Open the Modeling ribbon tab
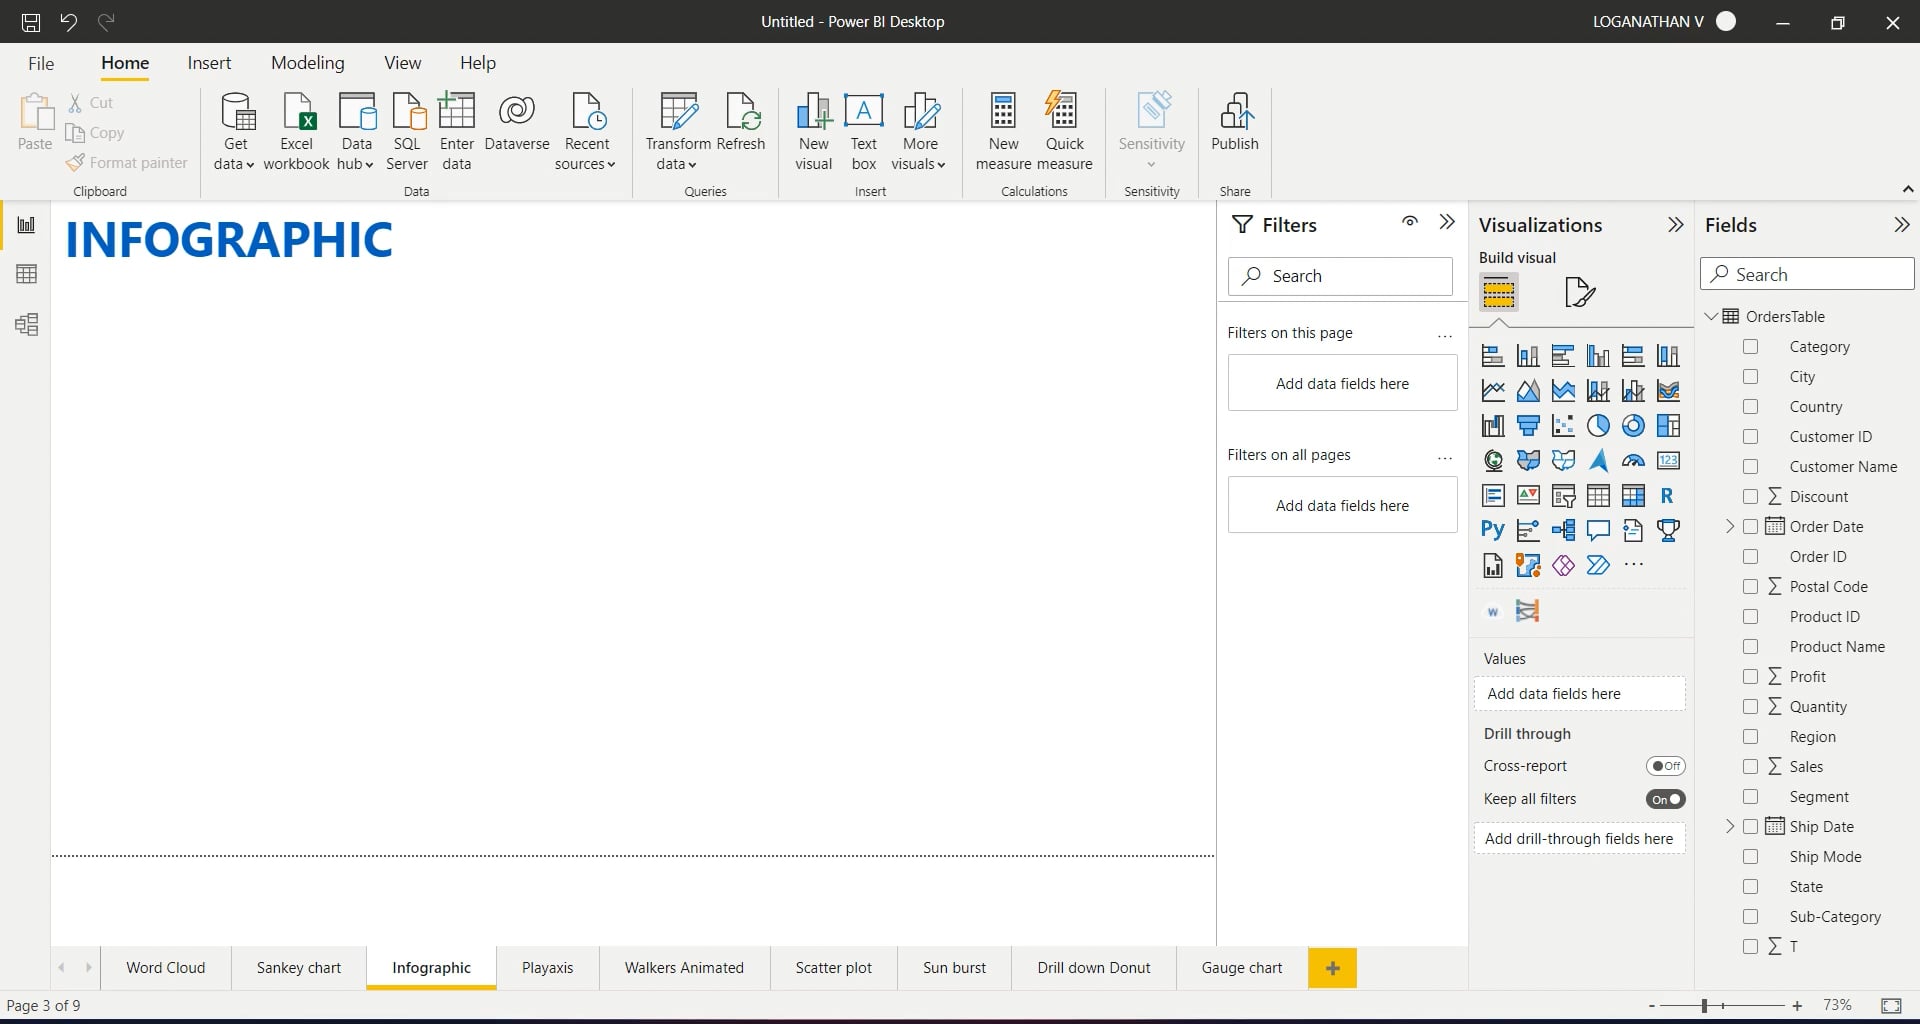The height and width of the screenshot is (1024, 1920). 307,63
